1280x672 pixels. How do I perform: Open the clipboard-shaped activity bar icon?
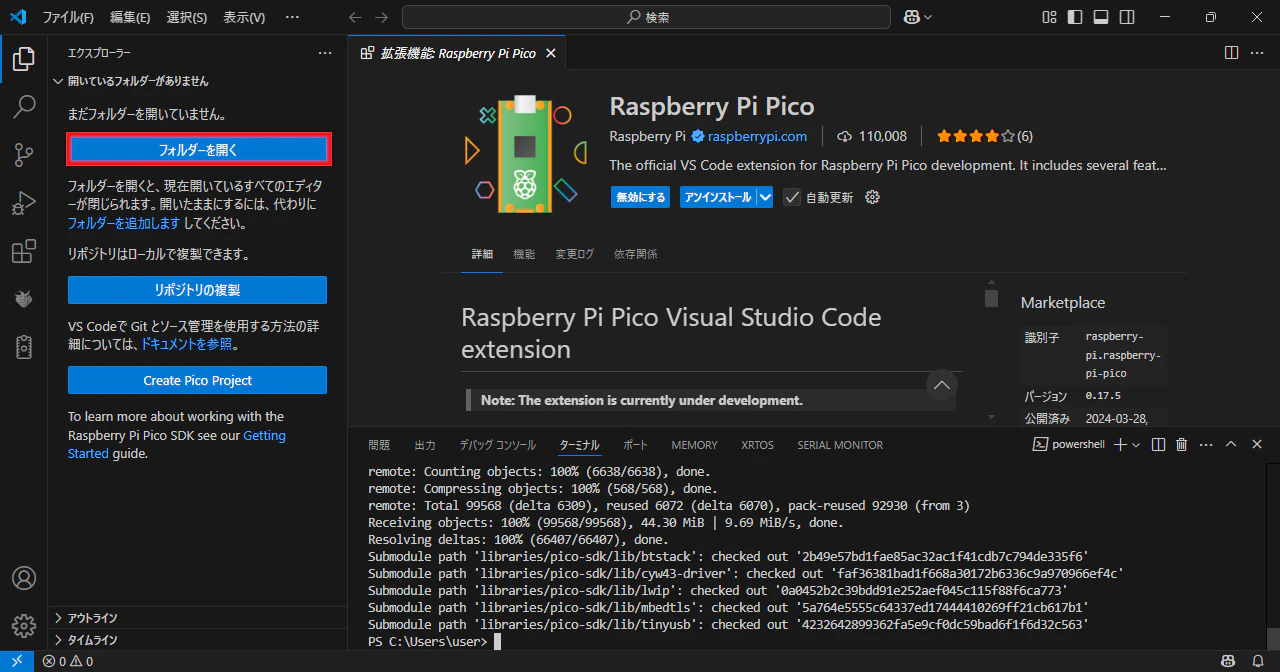tap(24, 347)
